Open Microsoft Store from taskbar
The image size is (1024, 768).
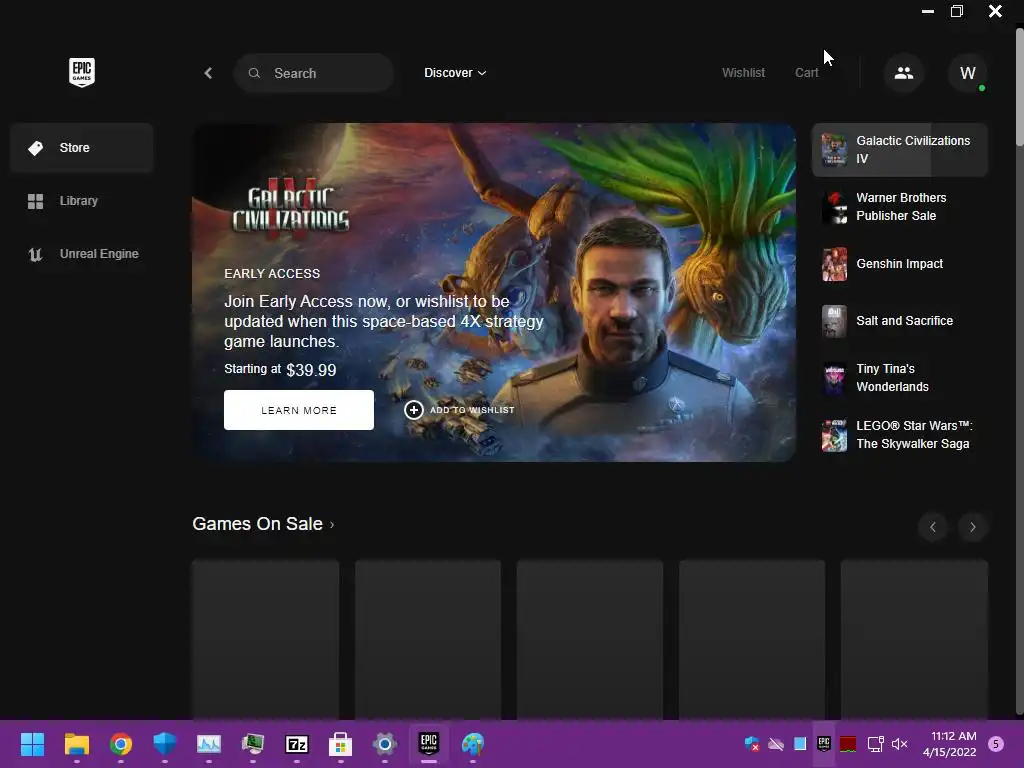click(340, 744)
